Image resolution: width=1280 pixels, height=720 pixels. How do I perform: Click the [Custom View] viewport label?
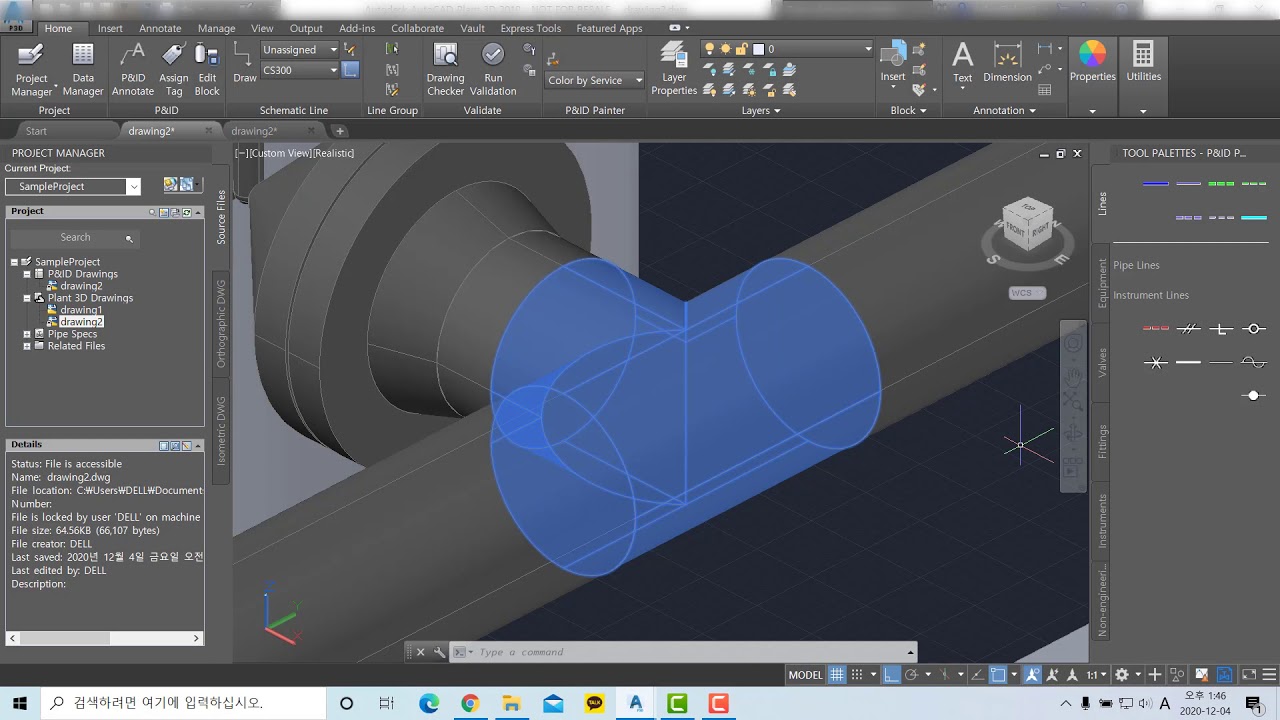(279, 153)
